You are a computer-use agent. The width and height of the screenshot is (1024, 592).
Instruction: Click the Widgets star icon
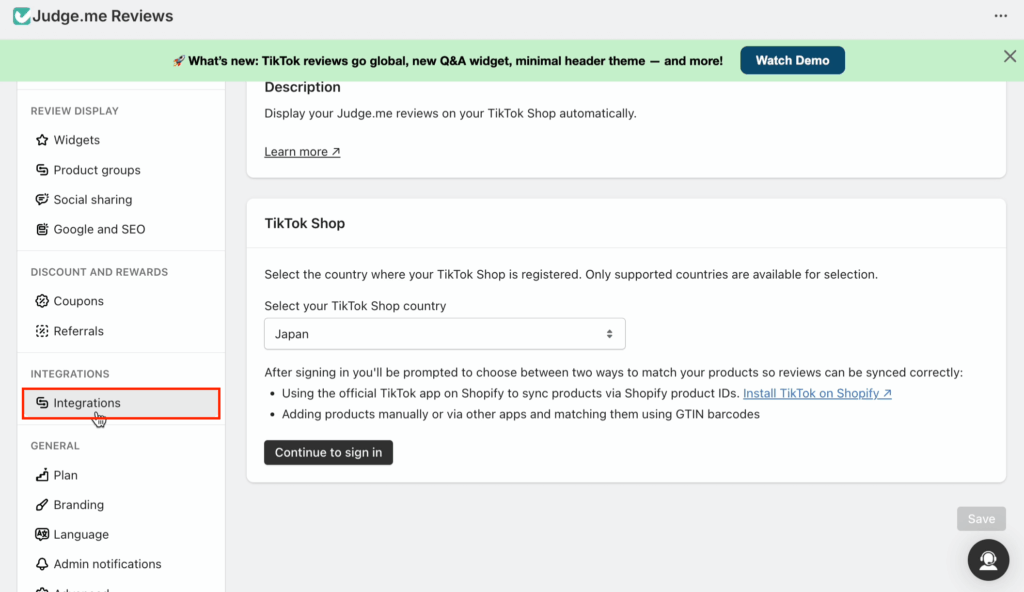click(x=42, y=140)
